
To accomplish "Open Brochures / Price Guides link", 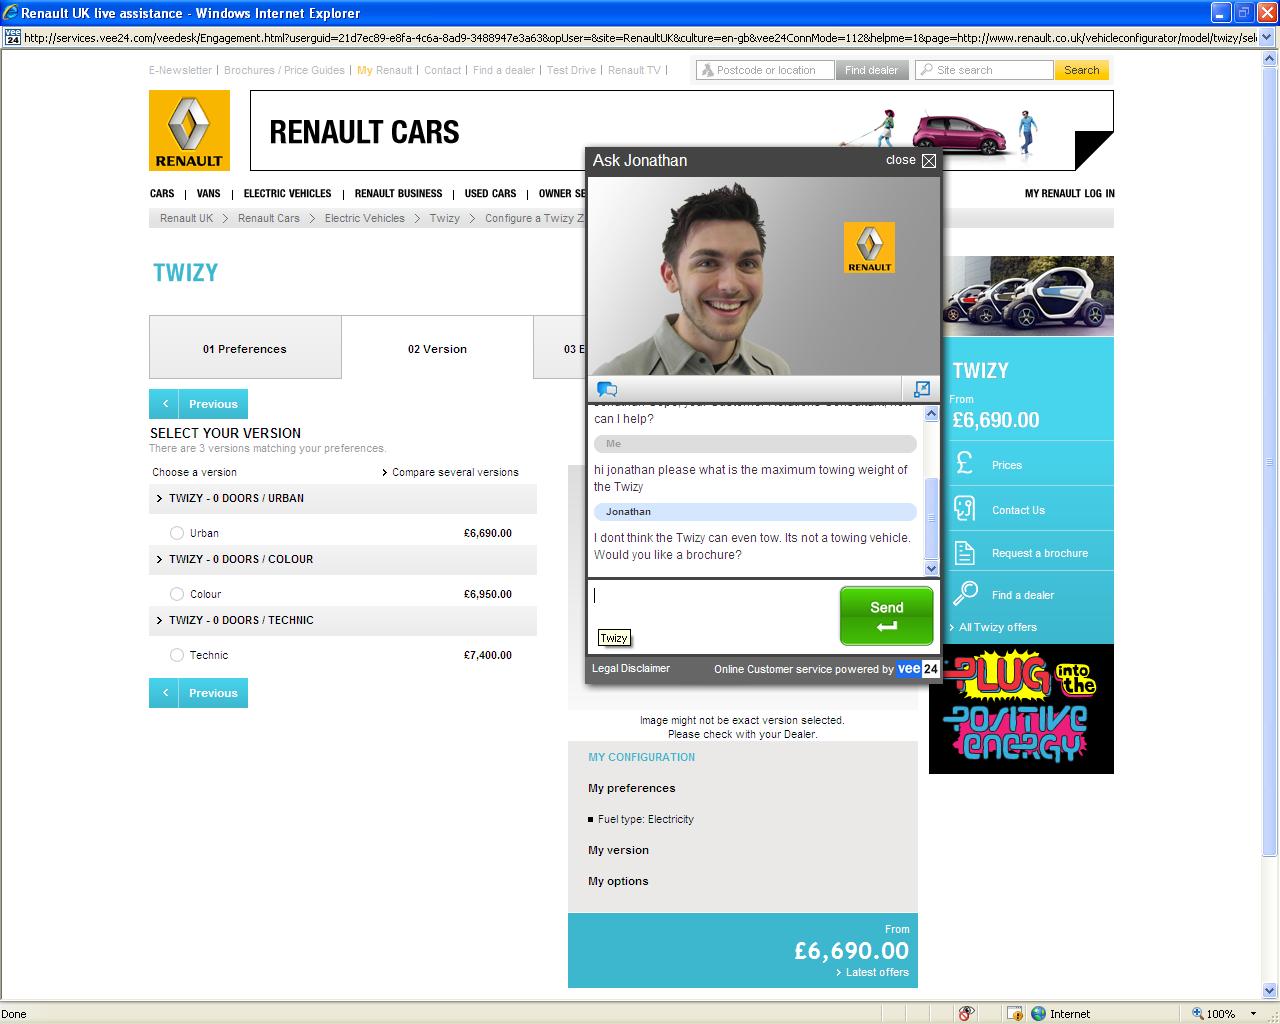I will point(284,70).
